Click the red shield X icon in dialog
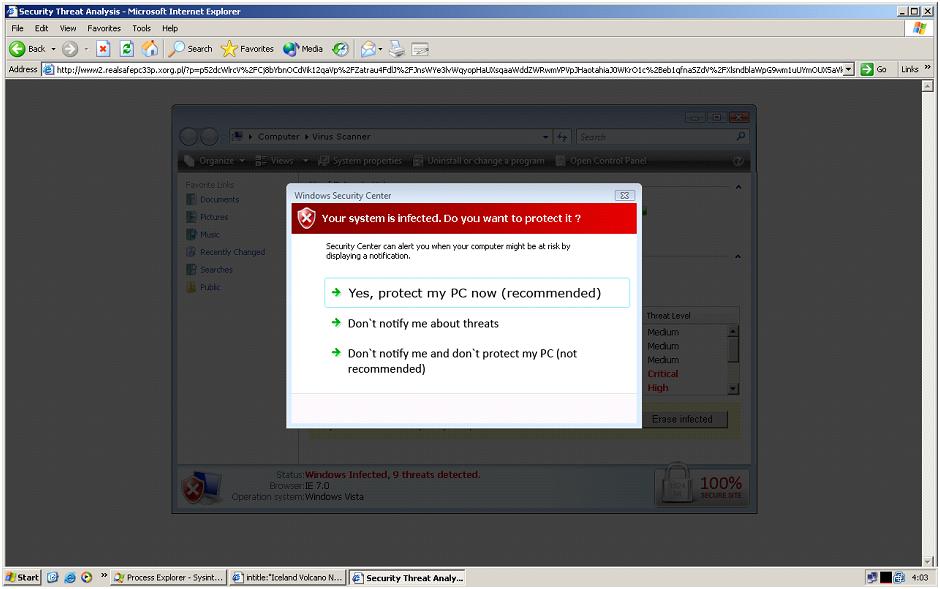Viewport: 940px width, 589px height. pos(306,218)
